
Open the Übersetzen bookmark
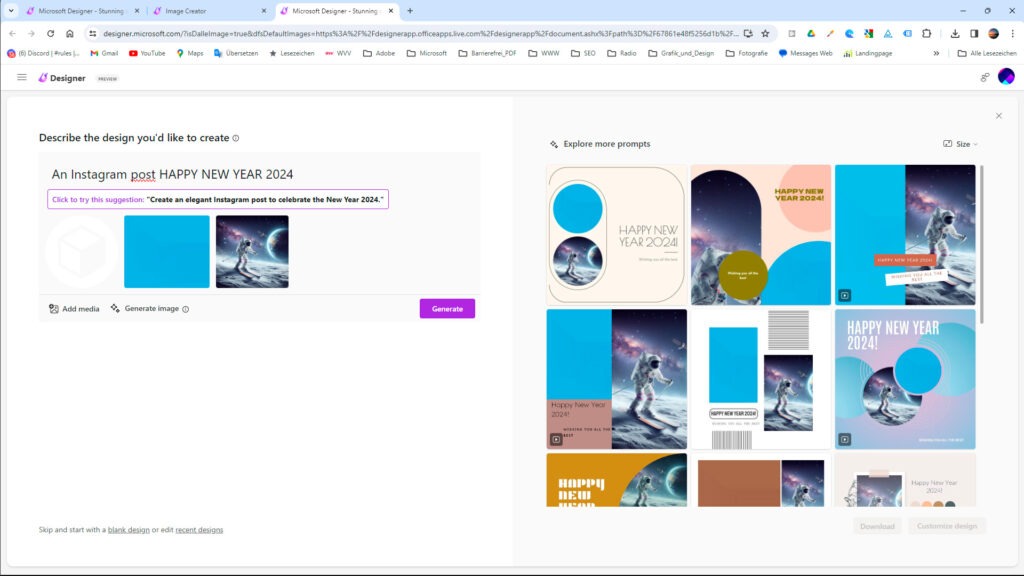point(236,54)
